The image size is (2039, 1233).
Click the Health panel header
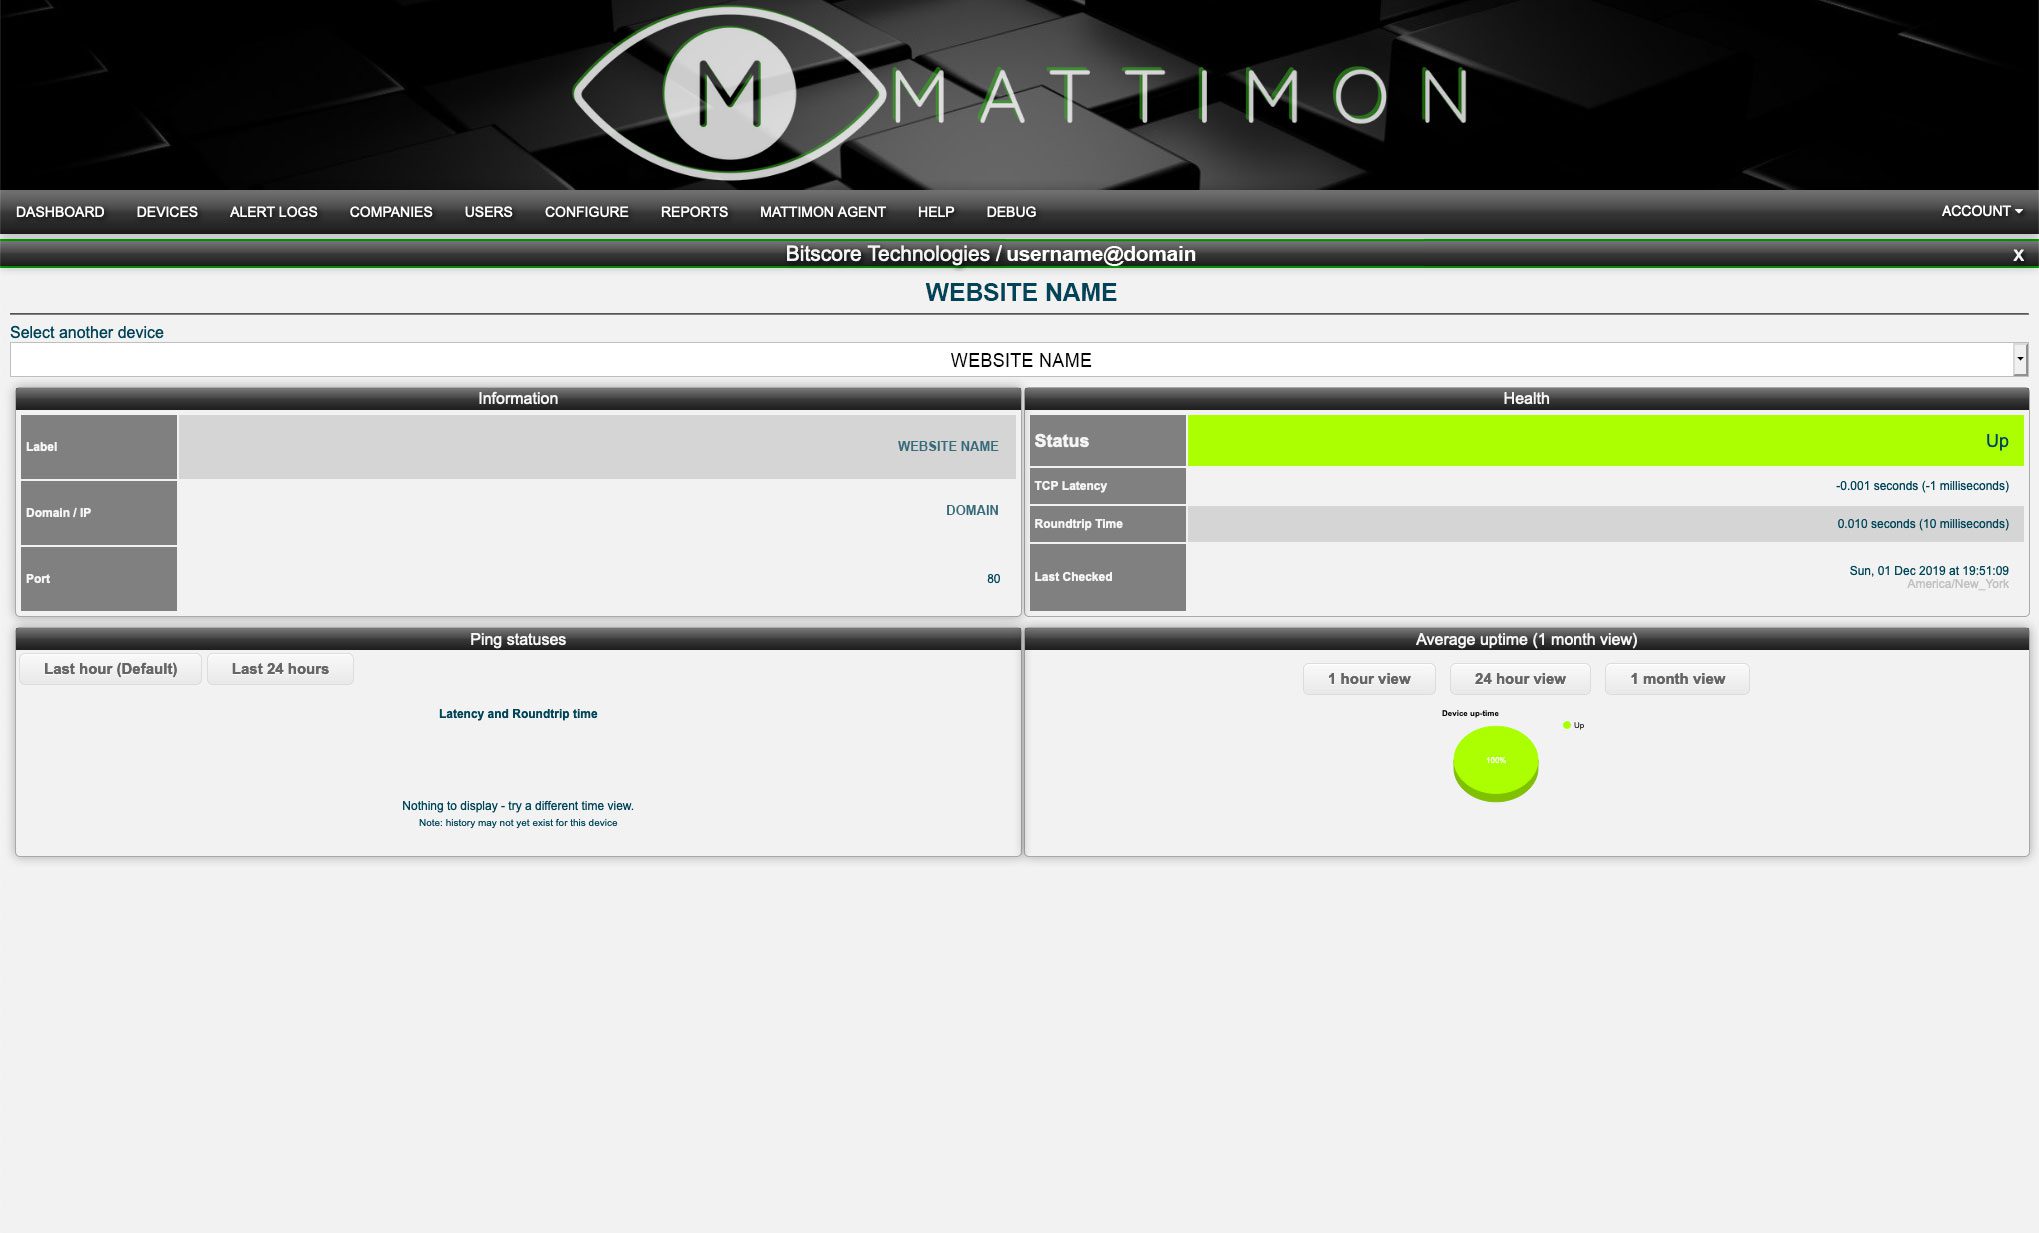tap(1526, 399)
